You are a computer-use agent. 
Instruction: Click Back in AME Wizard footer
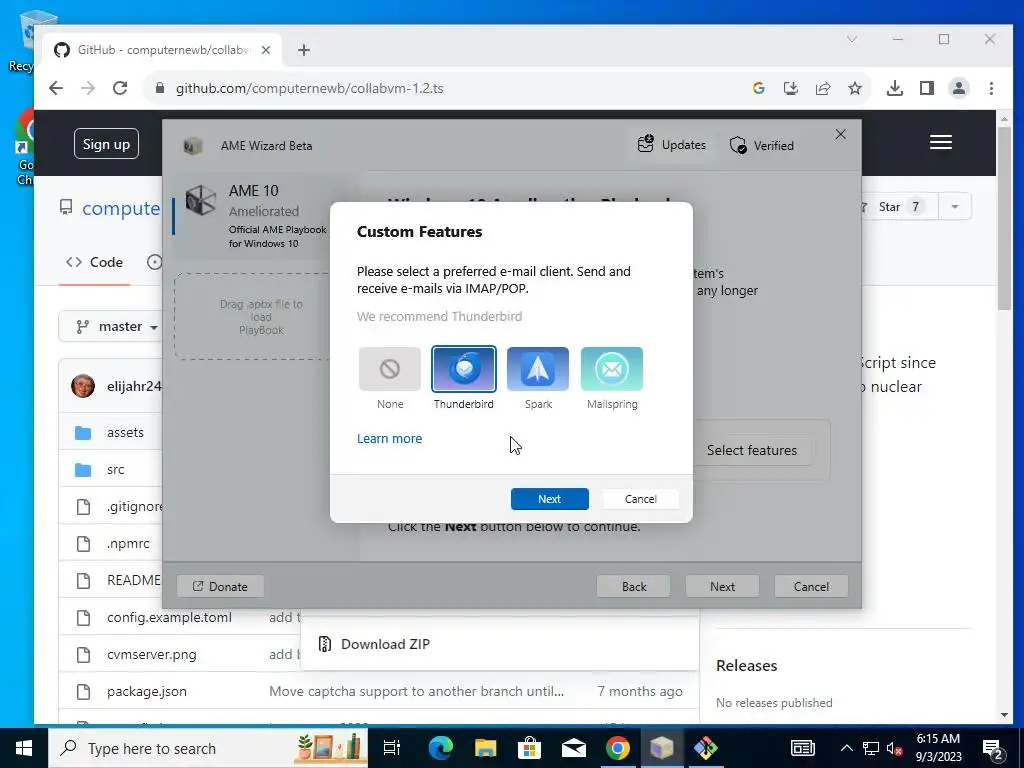(x=633, y=586)
